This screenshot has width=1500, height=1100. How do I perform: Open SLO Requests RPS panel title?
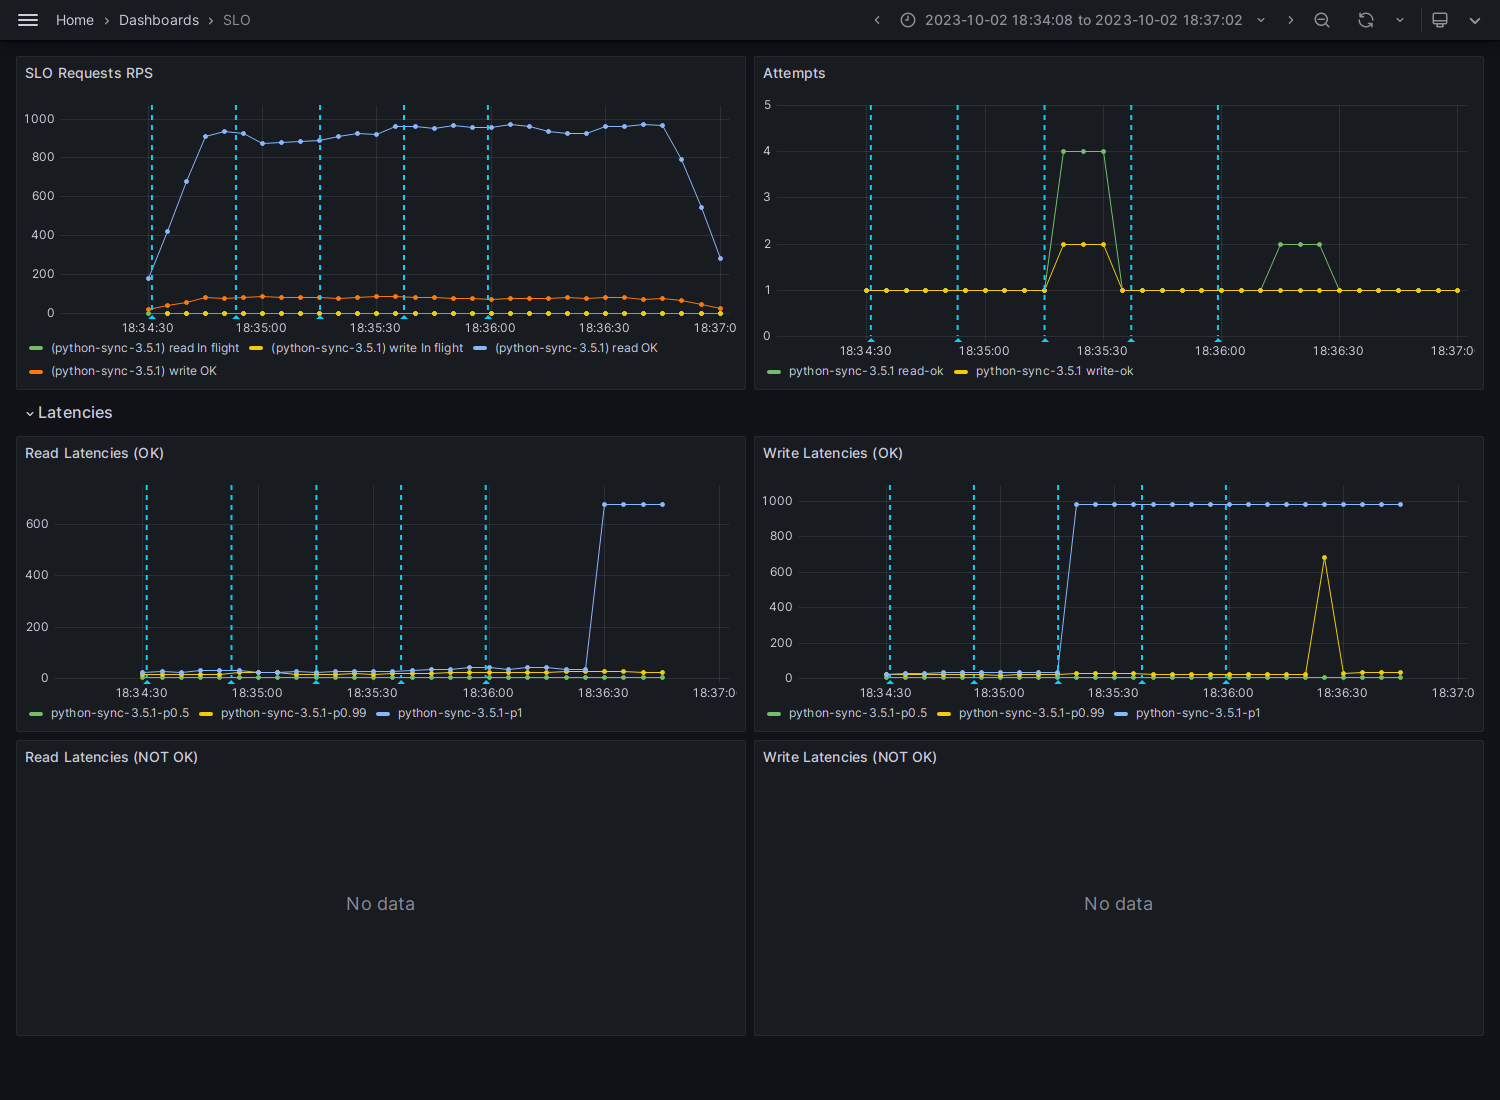coord(89,73)
